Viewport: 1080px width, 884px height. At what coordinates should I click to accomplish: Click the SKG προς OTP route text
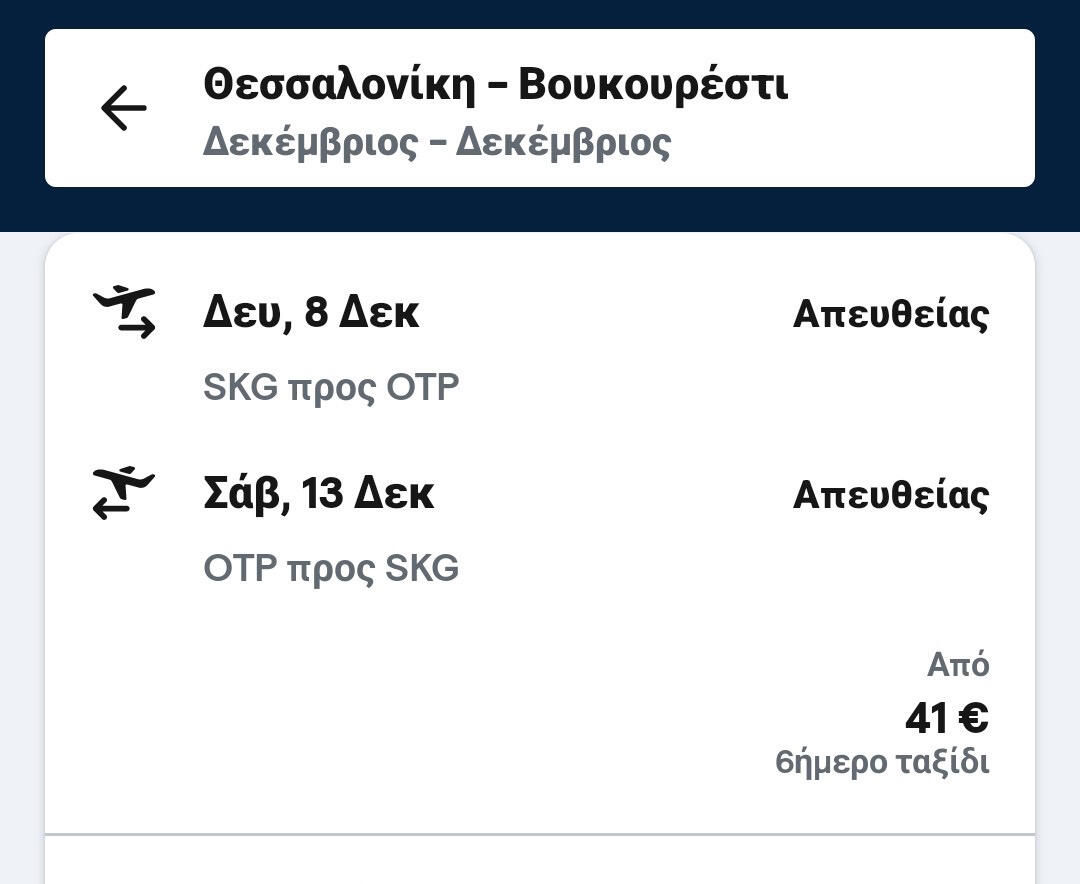[330, 388]
